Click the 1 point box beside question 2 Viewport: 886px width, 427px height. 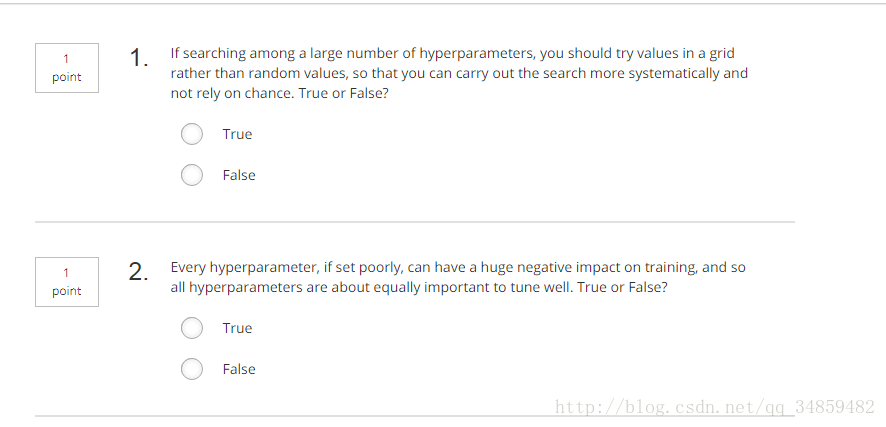coord(67,282)
